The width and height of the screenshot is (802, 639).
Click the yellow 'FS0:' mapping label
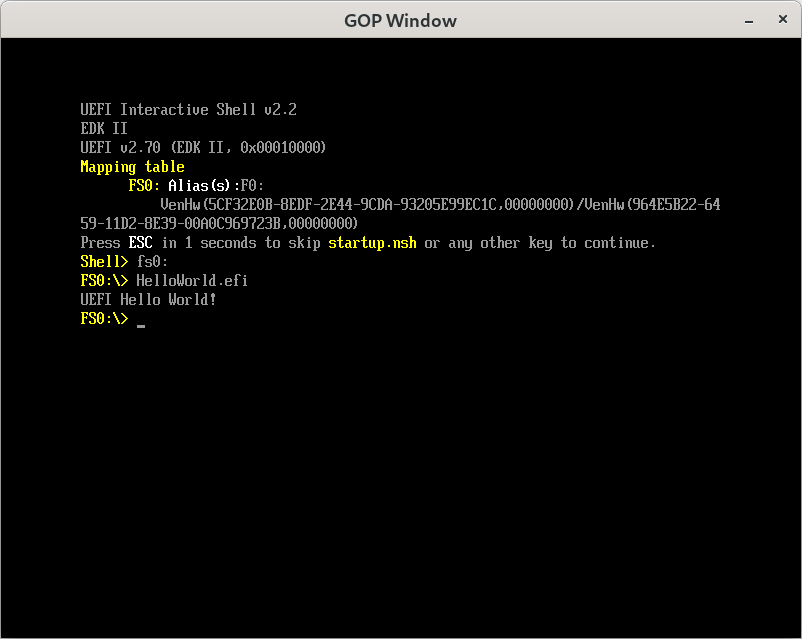tap(144, 185)
